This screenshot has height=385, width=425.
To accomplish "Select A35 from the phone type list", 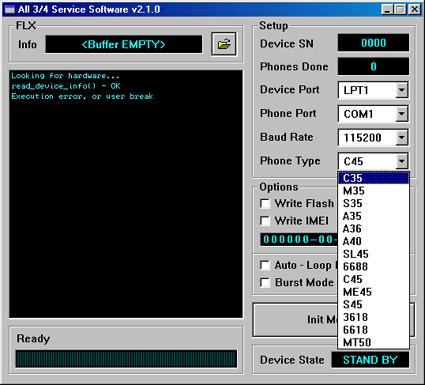I will [373, 216].
